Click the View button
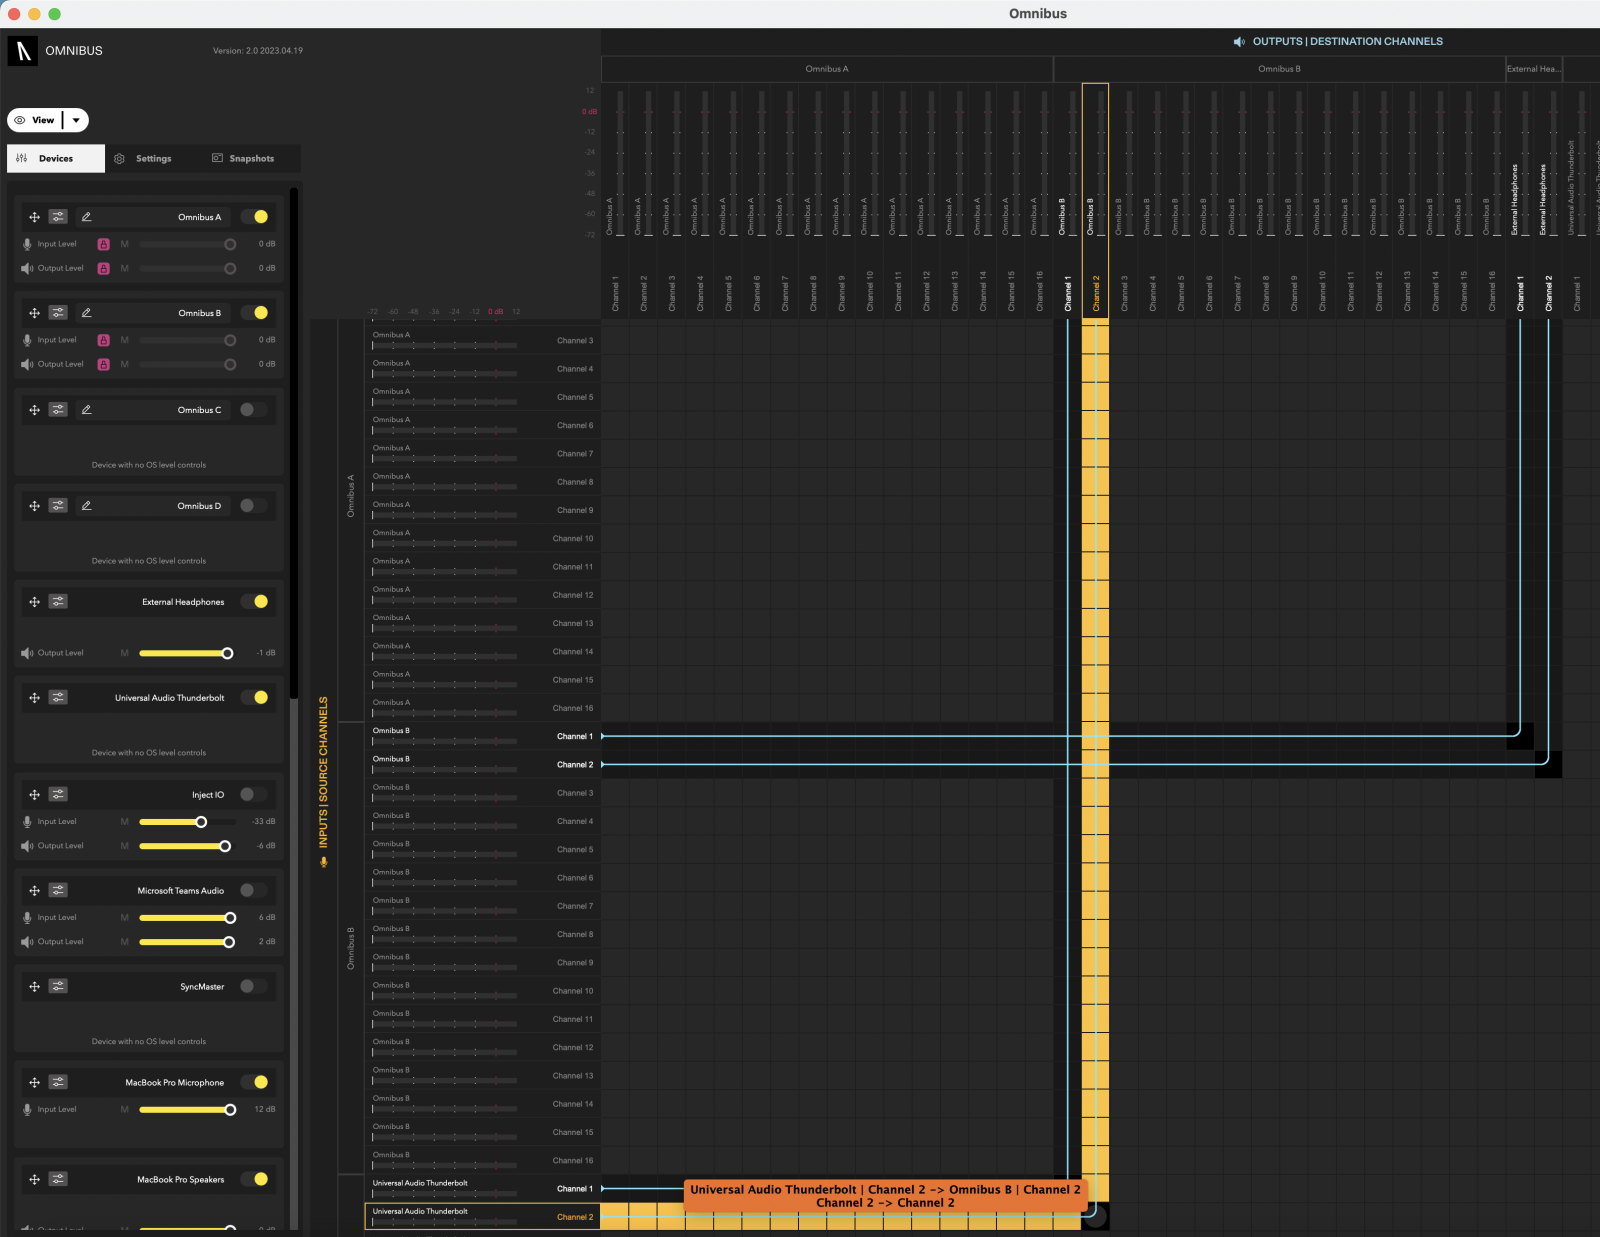Viewport: 1600px width, 1237px height. pos(40,120)
